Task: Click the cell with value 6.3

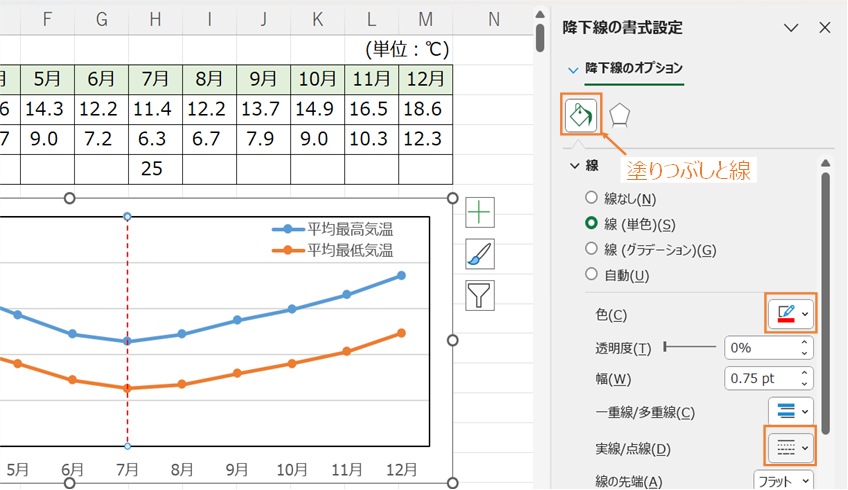Action: pyautogui.click(x=155, y=139)
